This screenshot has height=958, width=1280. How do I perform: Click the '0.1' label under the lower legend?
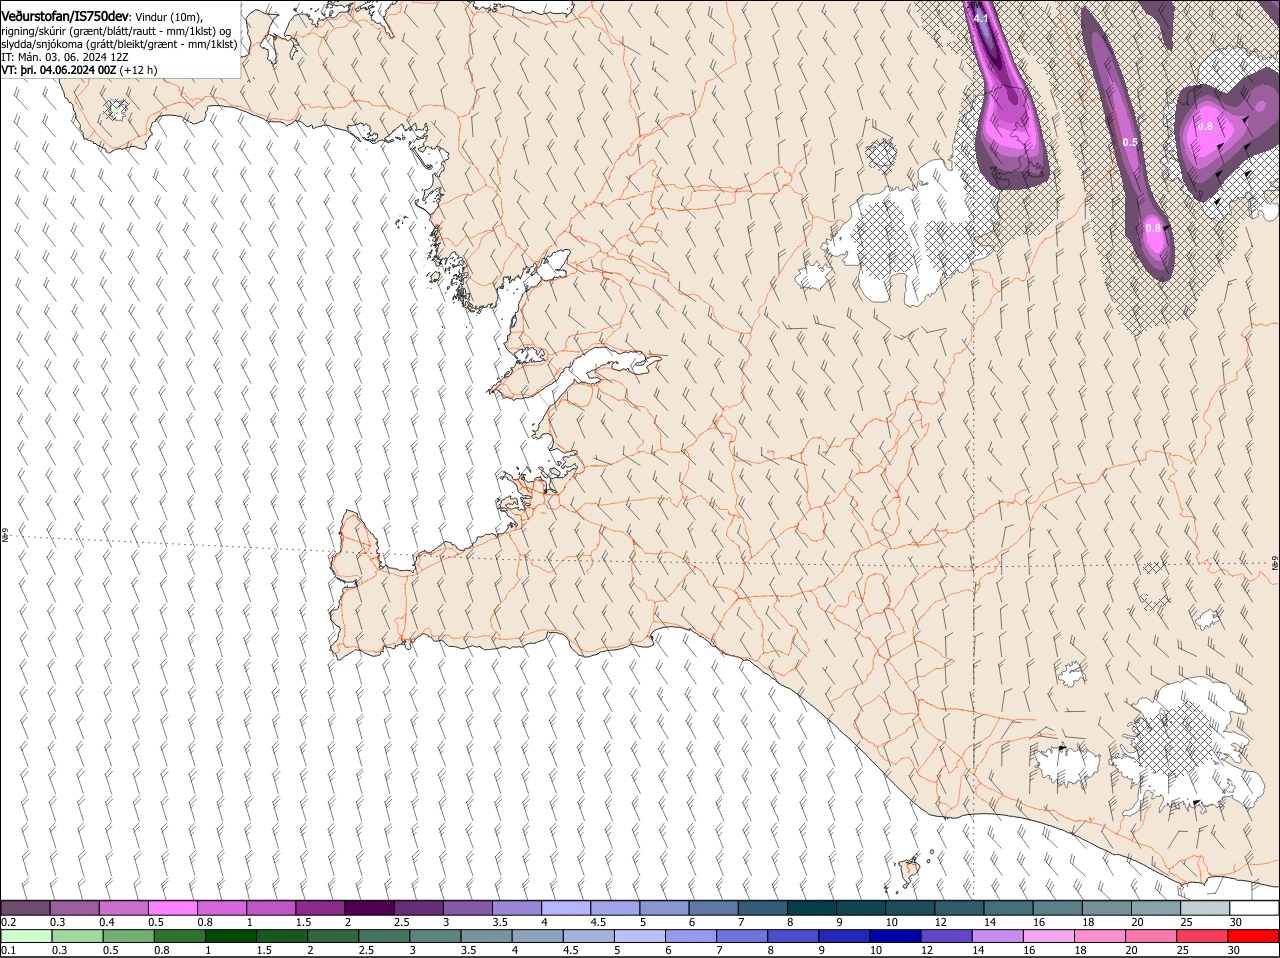click(9, 951)
